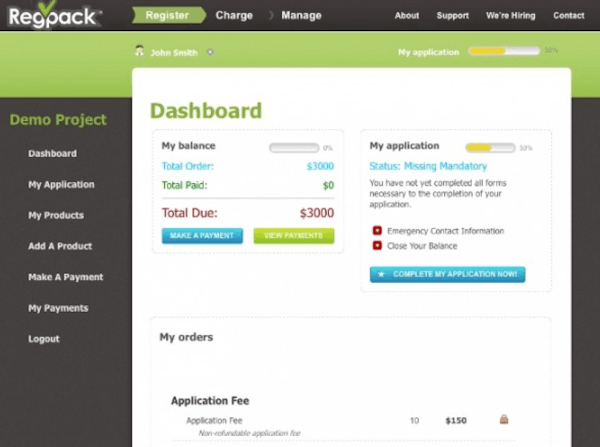Viewport: 600px width, 447px height.
Task: Click the red icon beside Emergency Contact Information
Action: tap(377, 230)
